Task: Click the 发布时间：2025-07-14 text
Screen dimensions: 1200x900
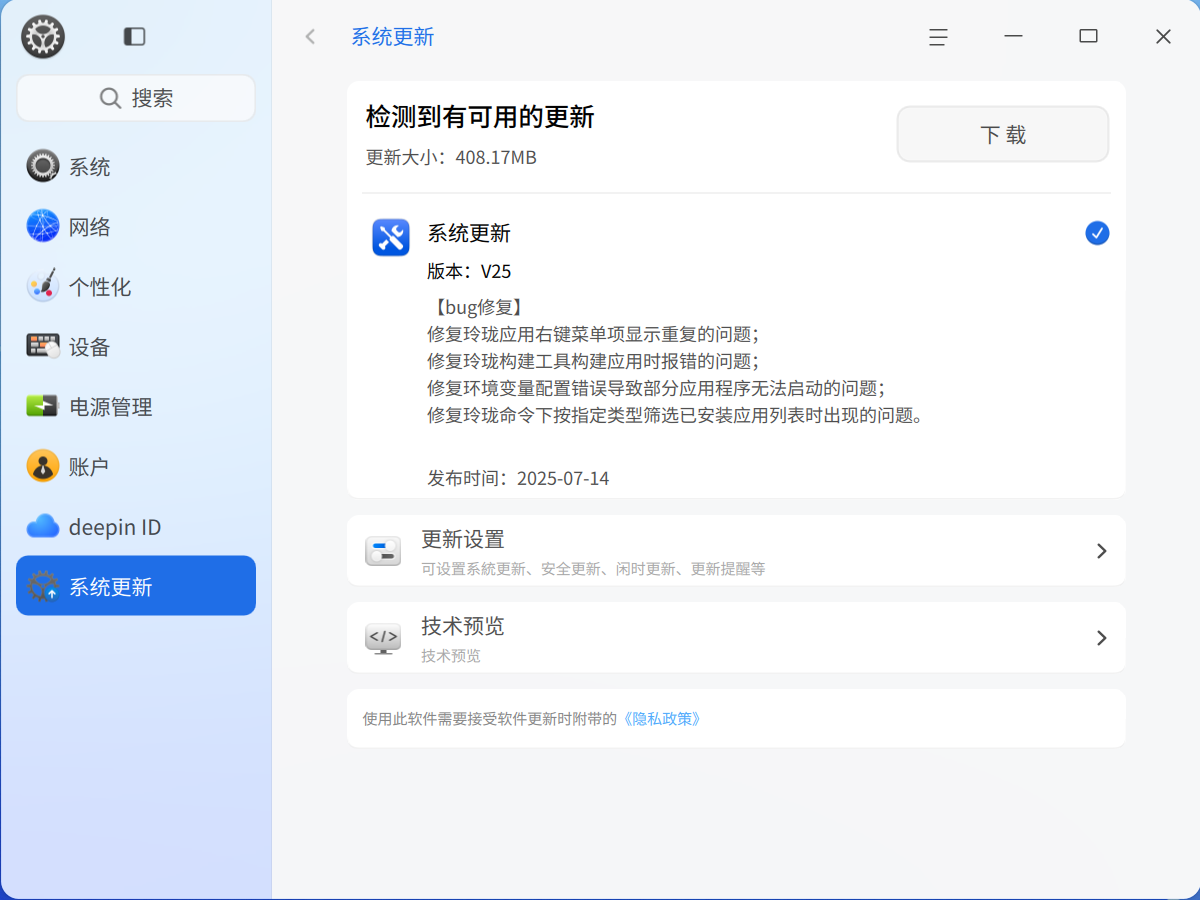Action: pos(518,478)
